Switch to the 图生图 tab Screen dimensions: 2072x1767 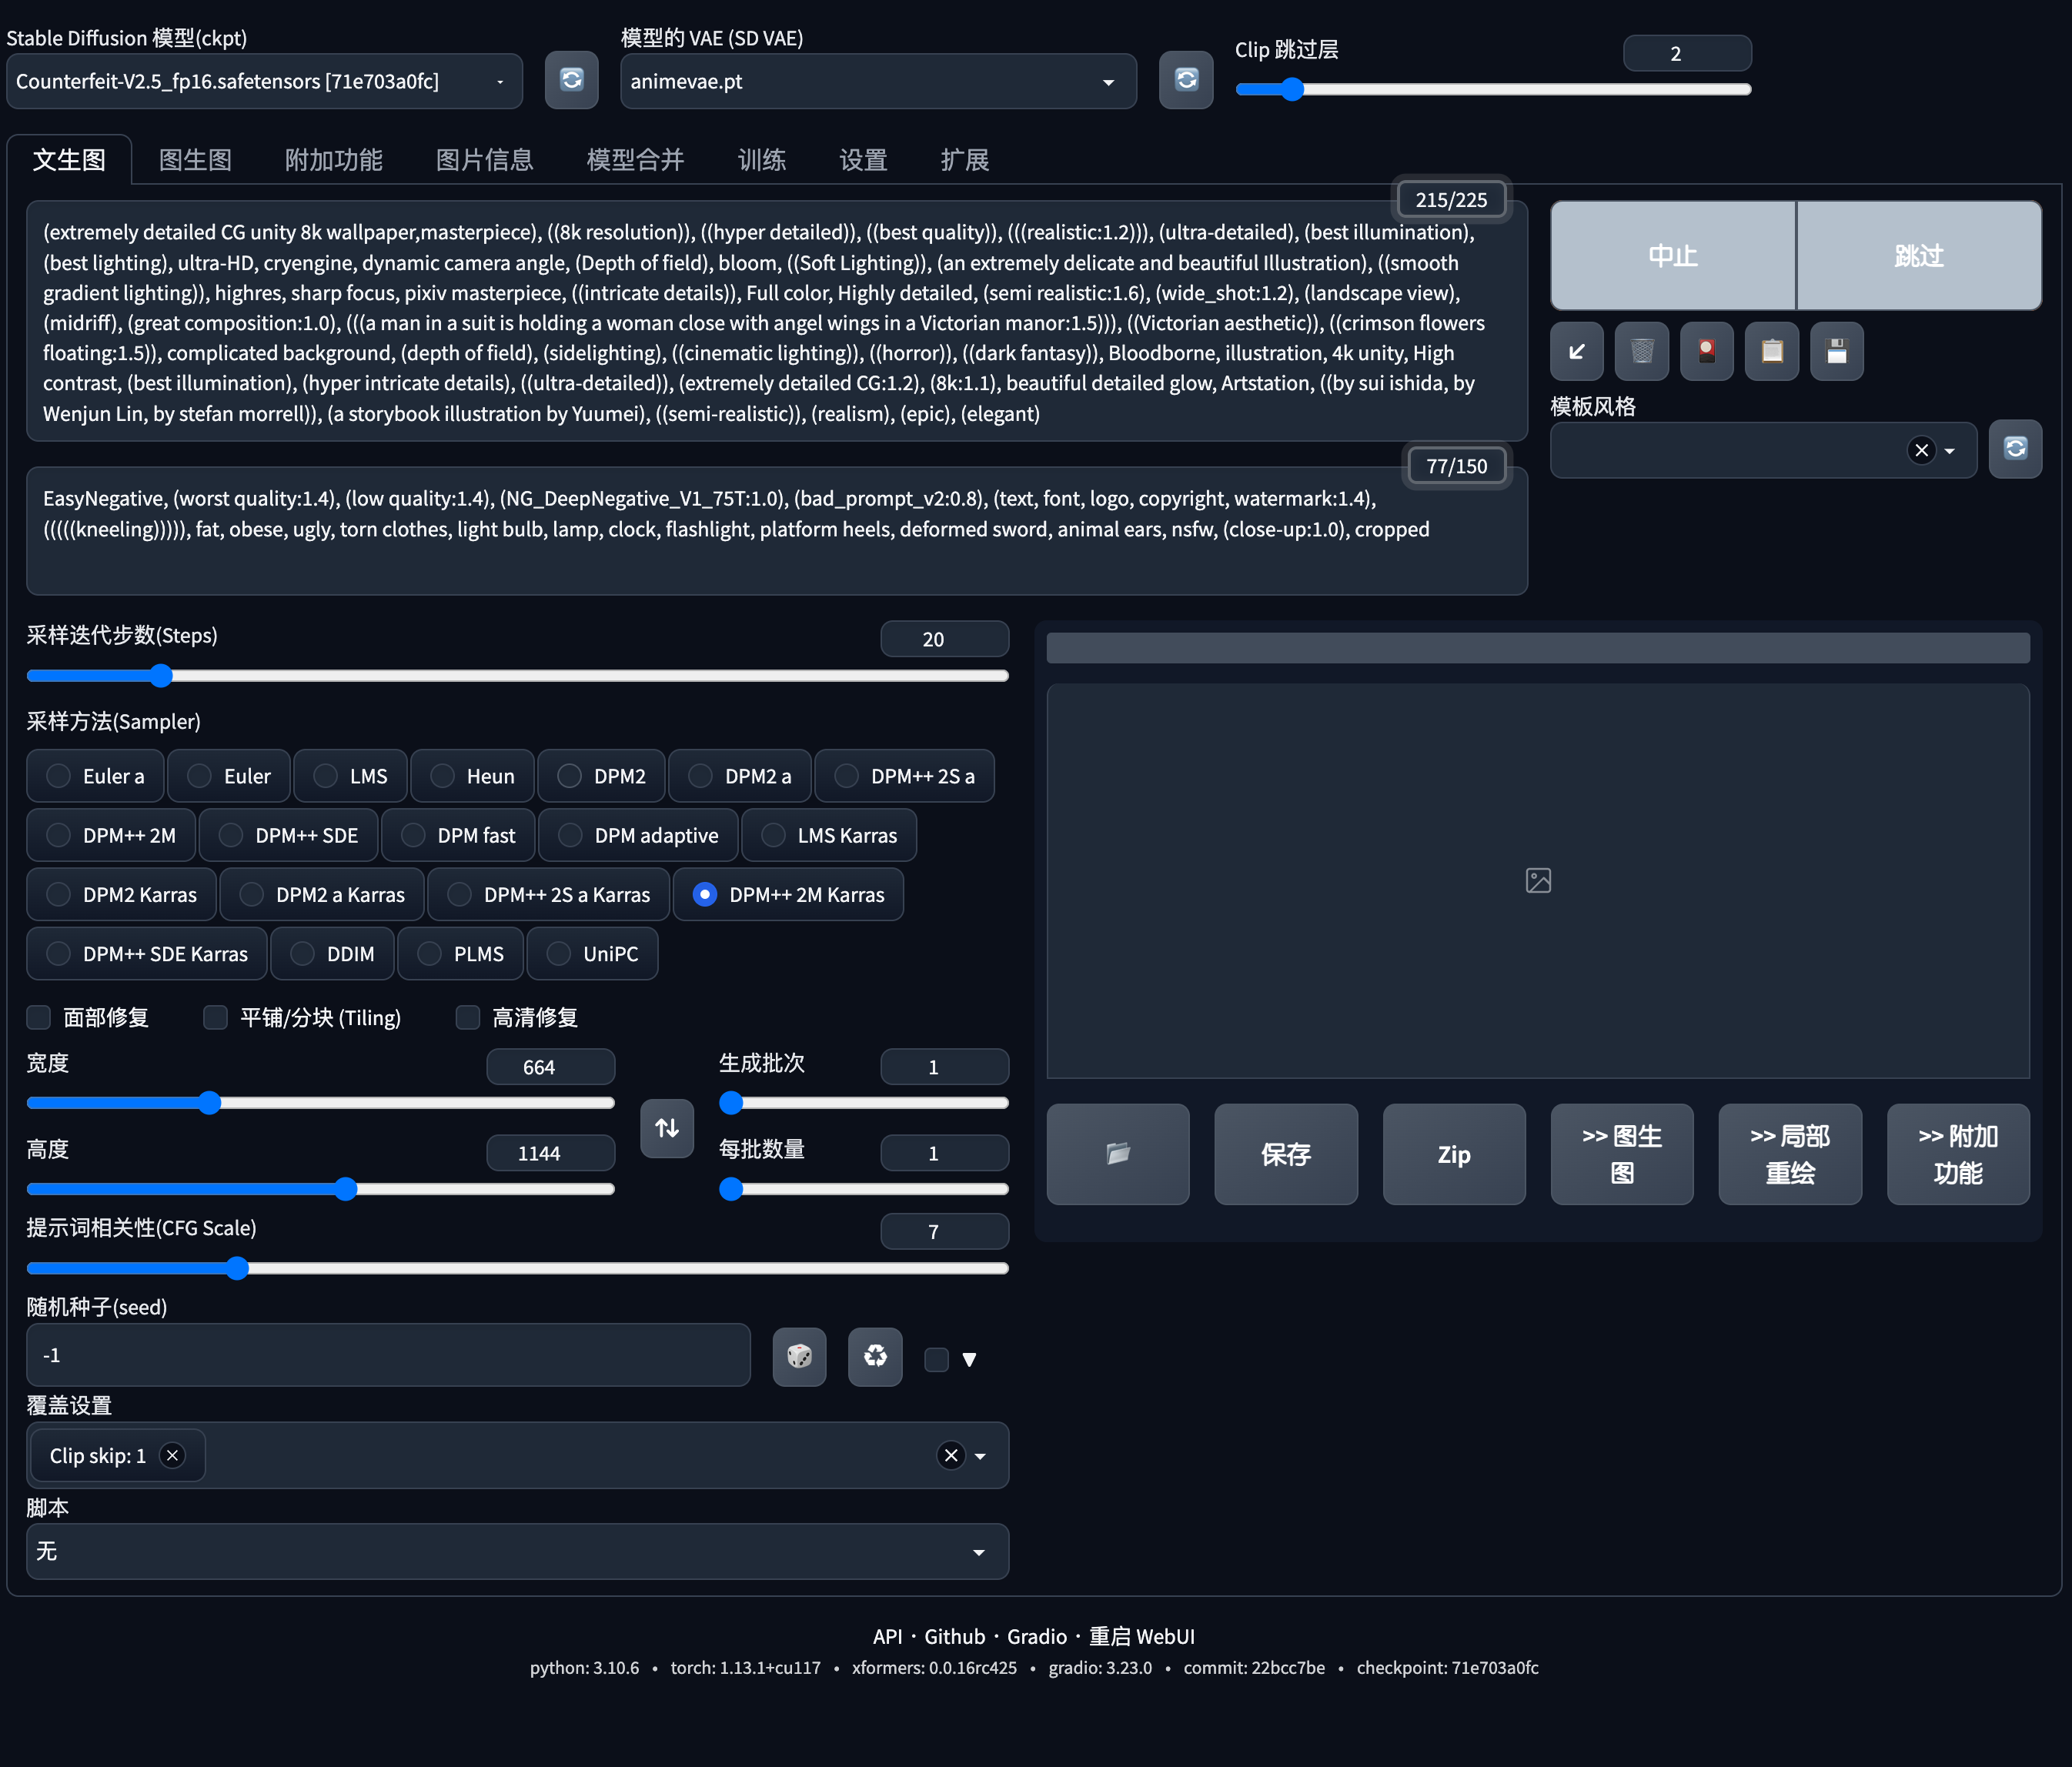click(195, 160)
